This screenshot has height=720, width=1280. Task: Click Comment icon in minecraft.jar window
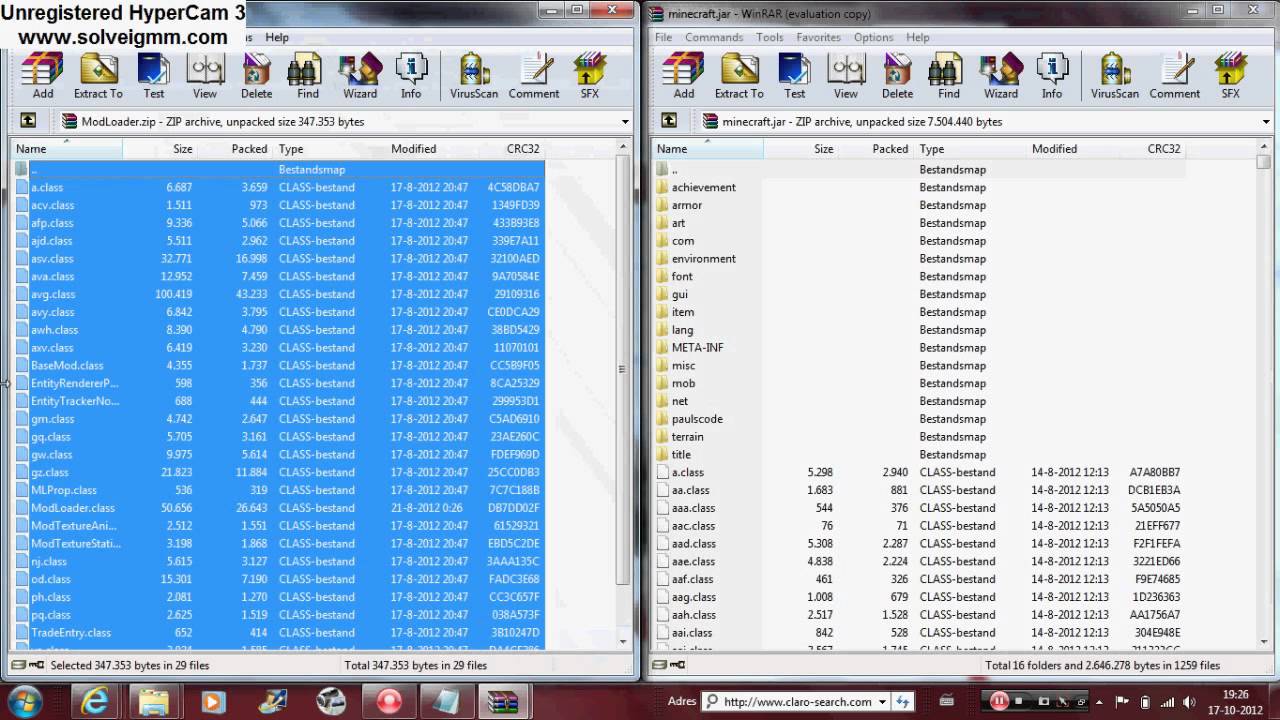1175,76
